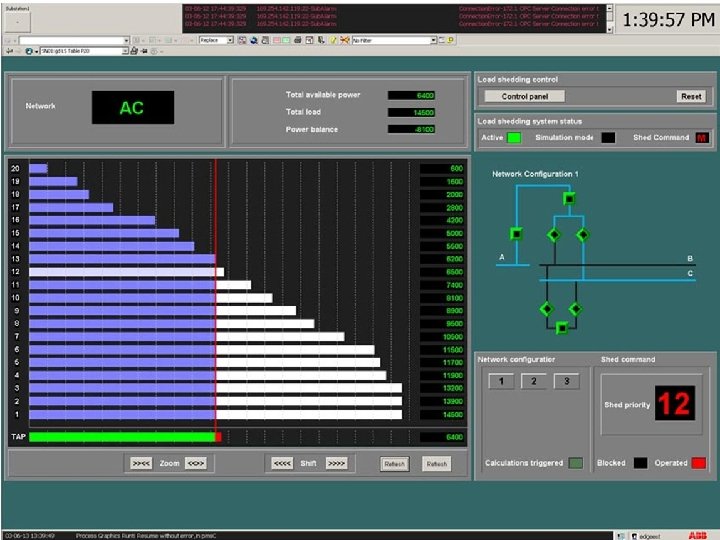Viewport: 720px width, 540px height.
Task: Click the Reset button
Action: [x=691, y=96]
